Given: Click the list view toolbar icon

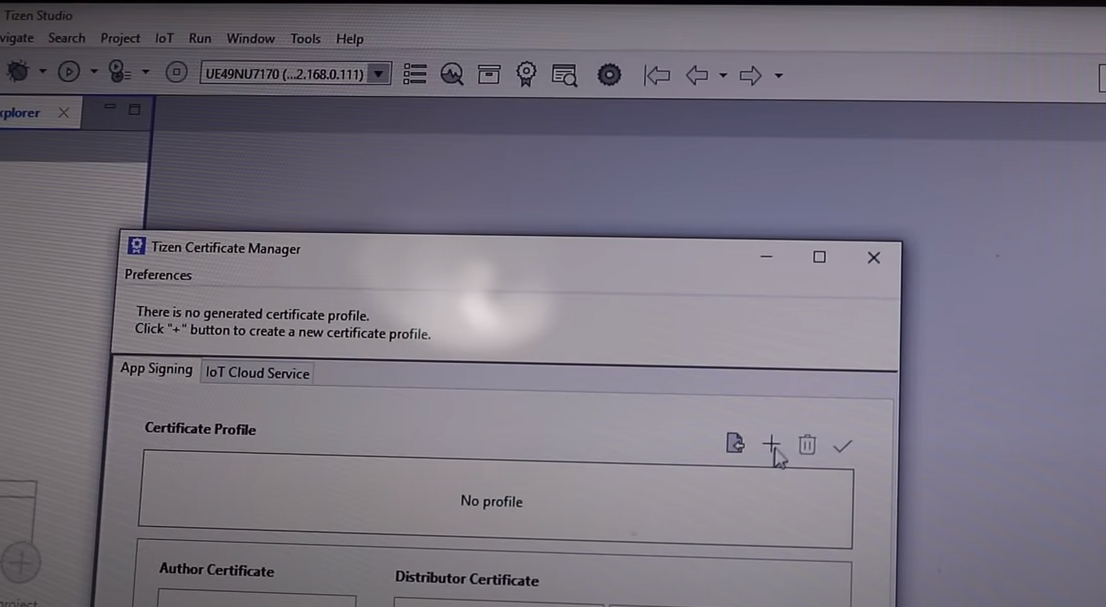Looking at the screenshot, I should click(415, 73).
